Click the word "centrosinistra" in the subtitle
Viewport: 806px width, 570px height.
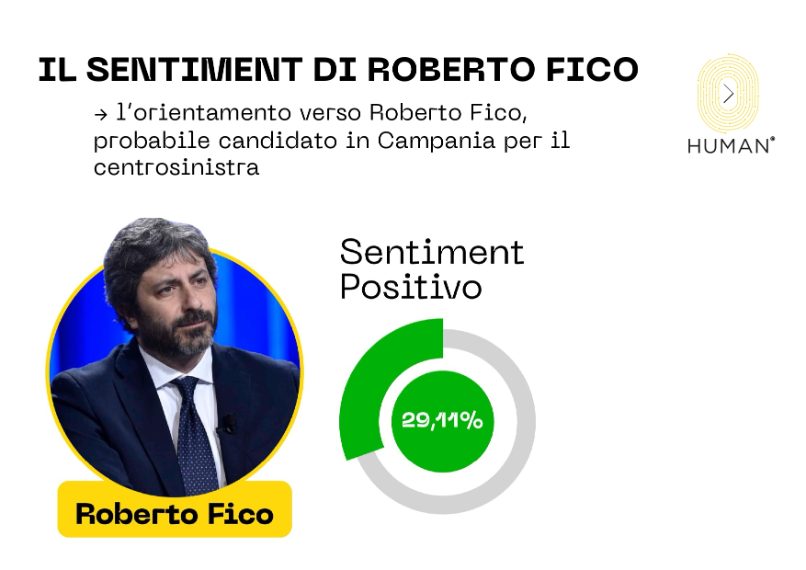[176, 167]
